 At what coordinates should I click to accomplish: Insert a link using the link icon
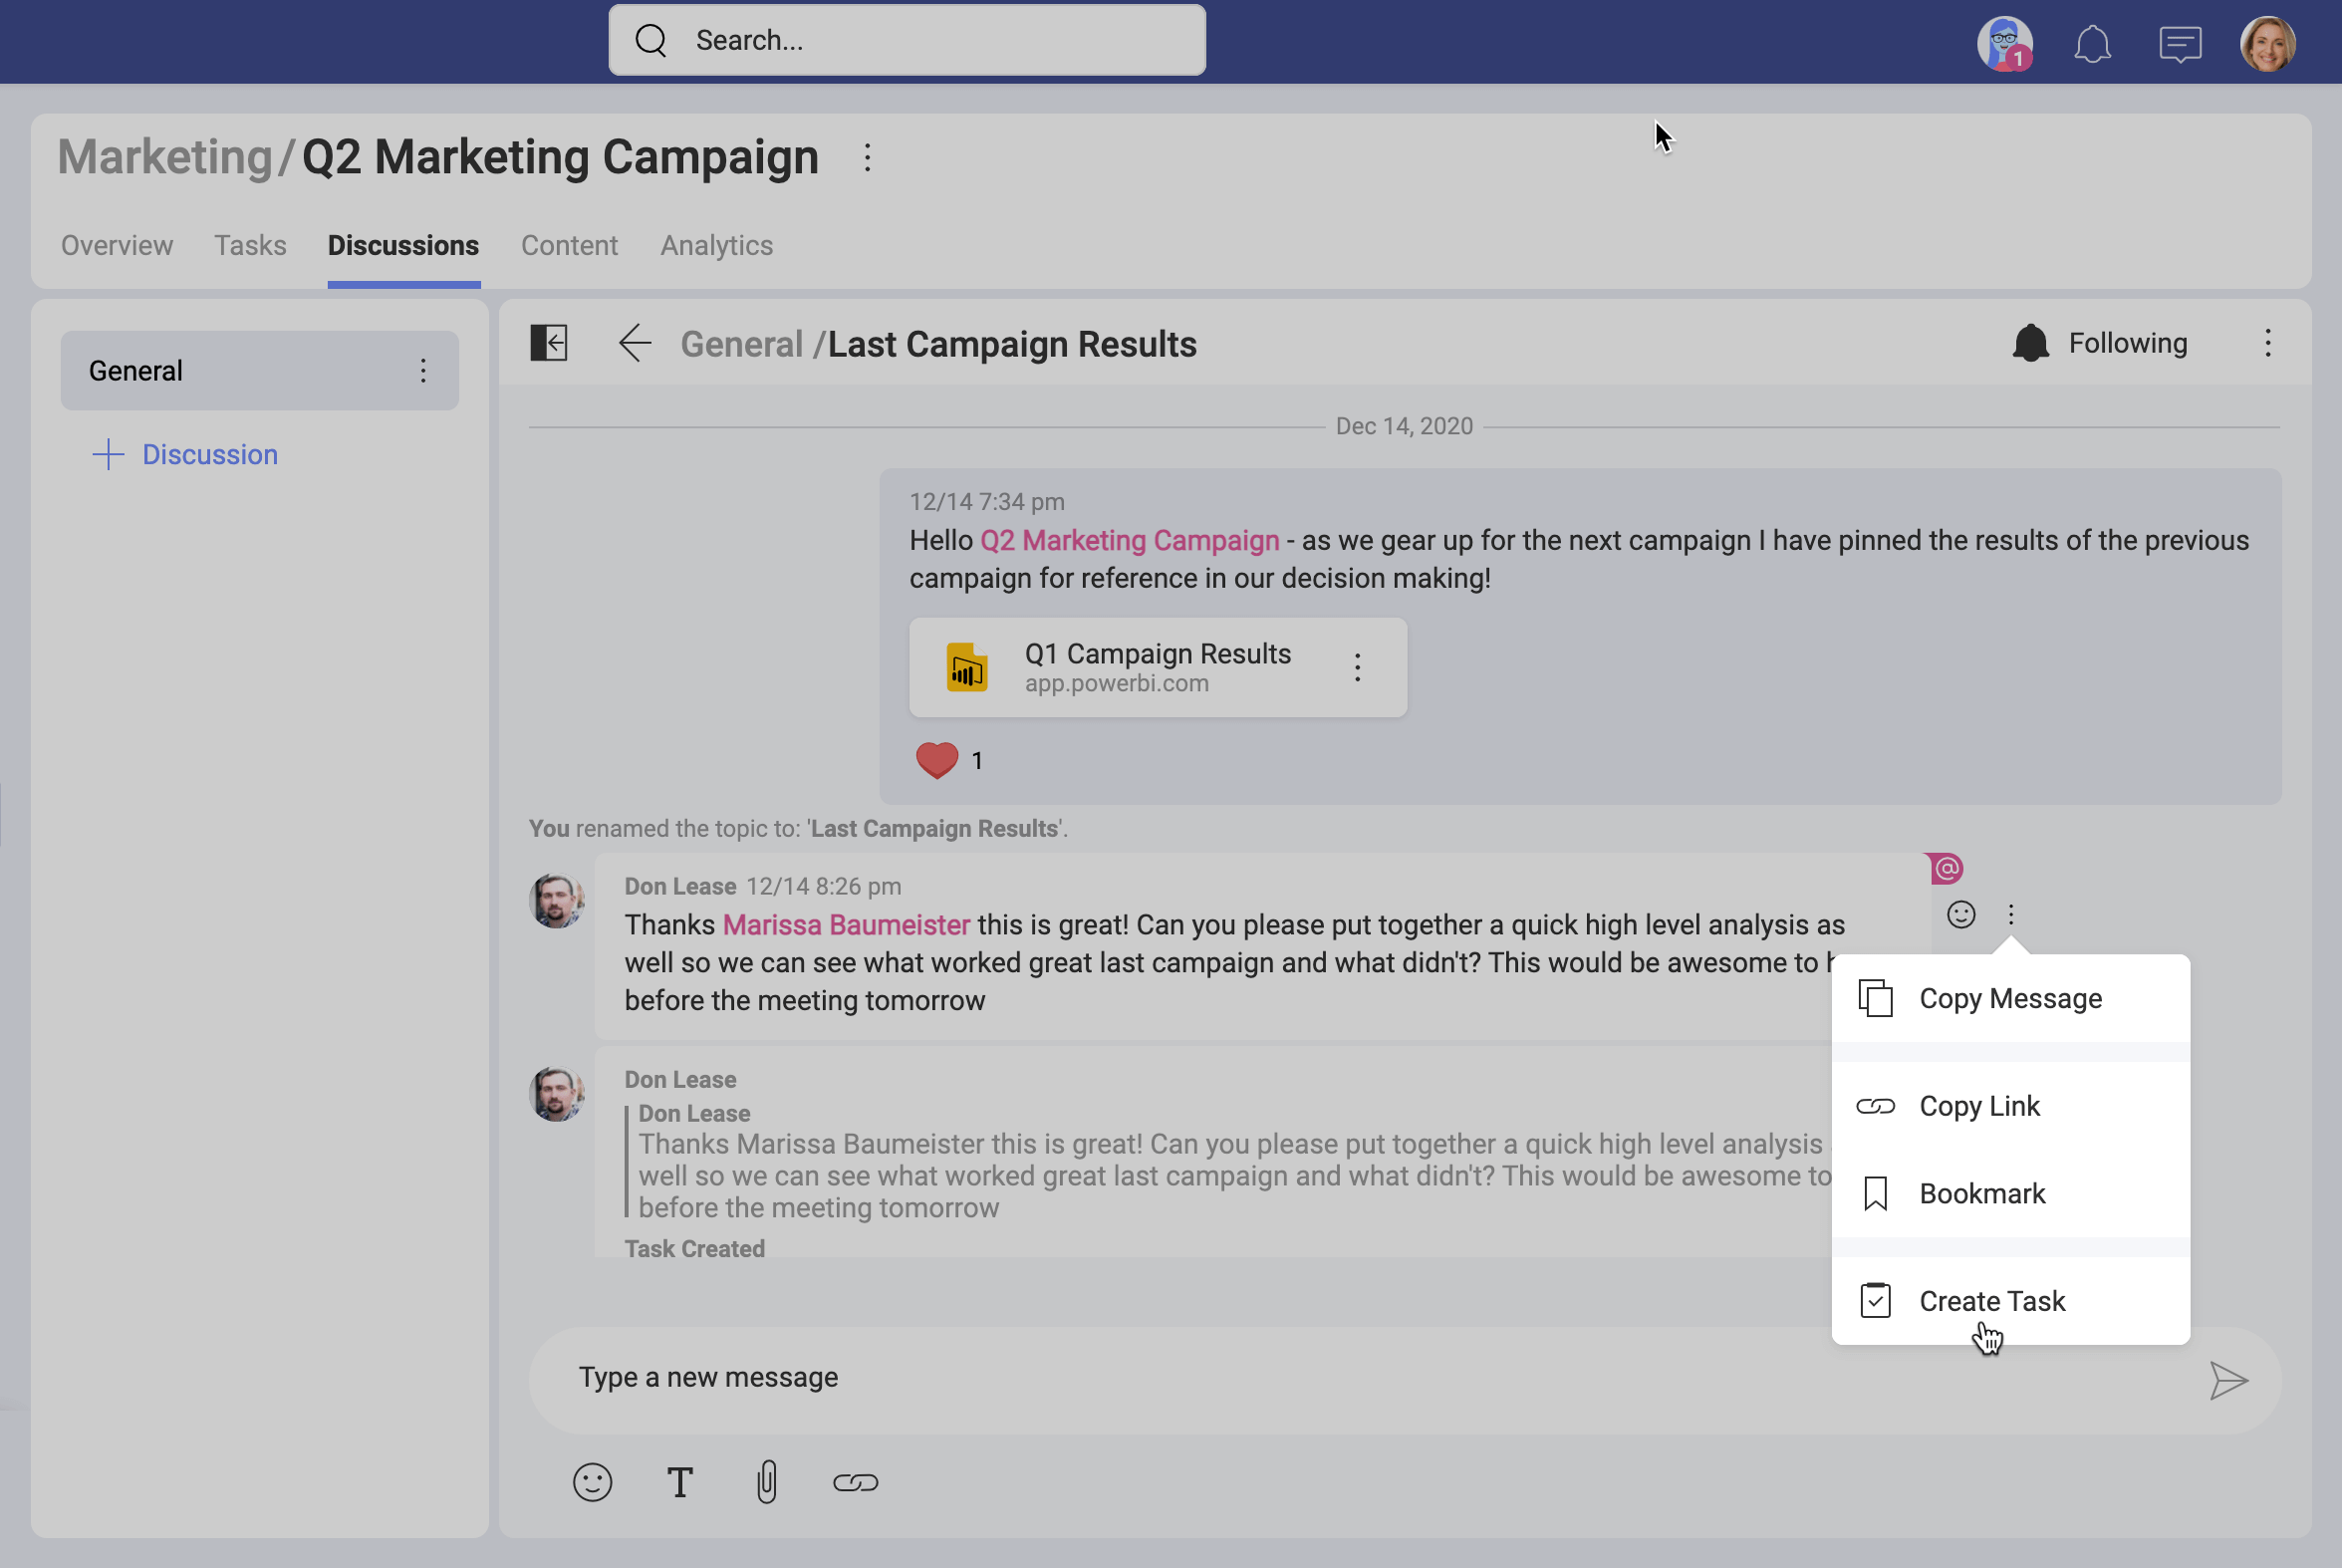(x=855, y=1481)
